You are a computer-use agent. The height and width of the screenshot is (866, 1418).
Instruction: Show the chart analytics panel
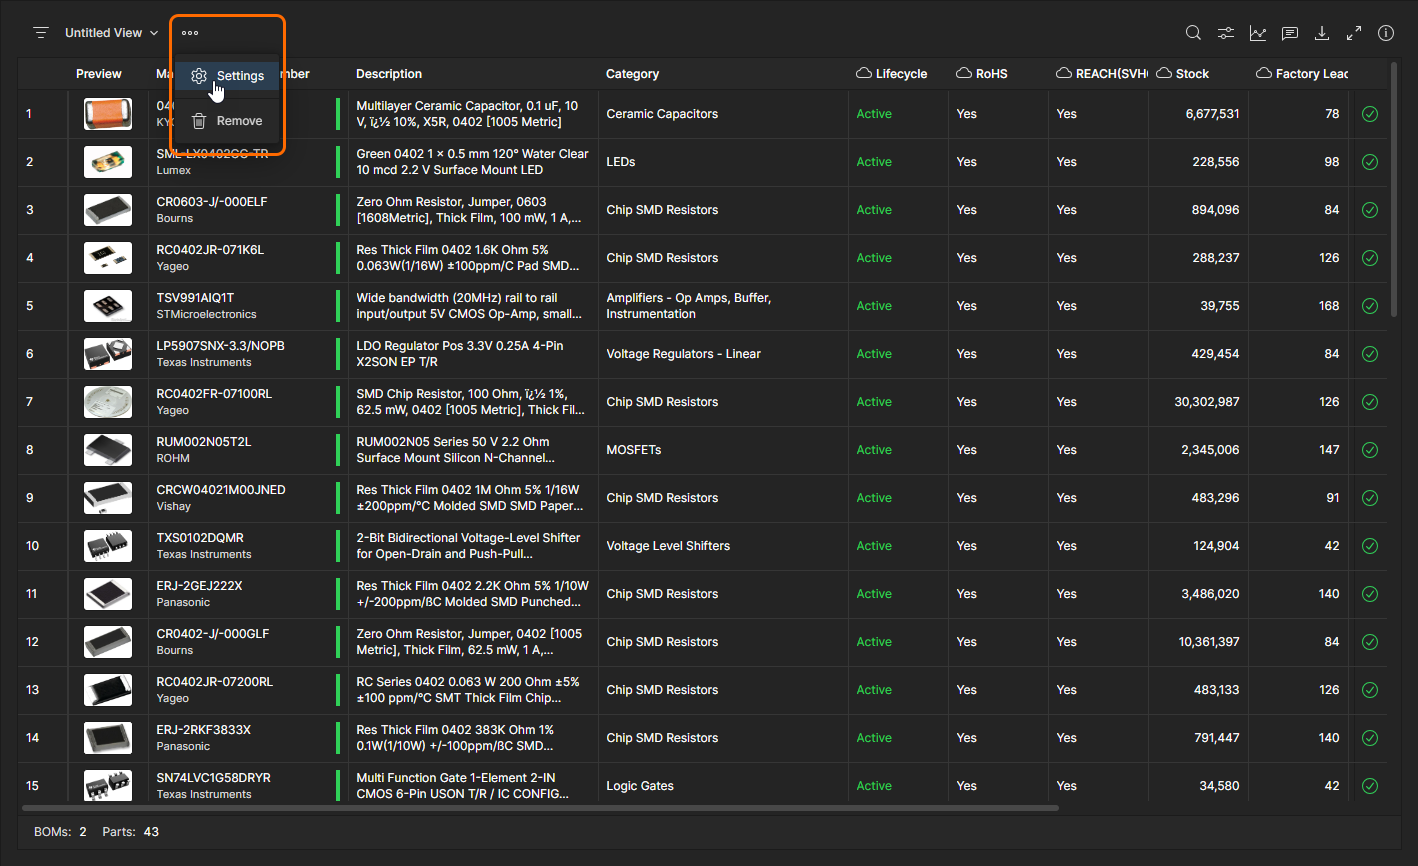tap(1257, 33)
